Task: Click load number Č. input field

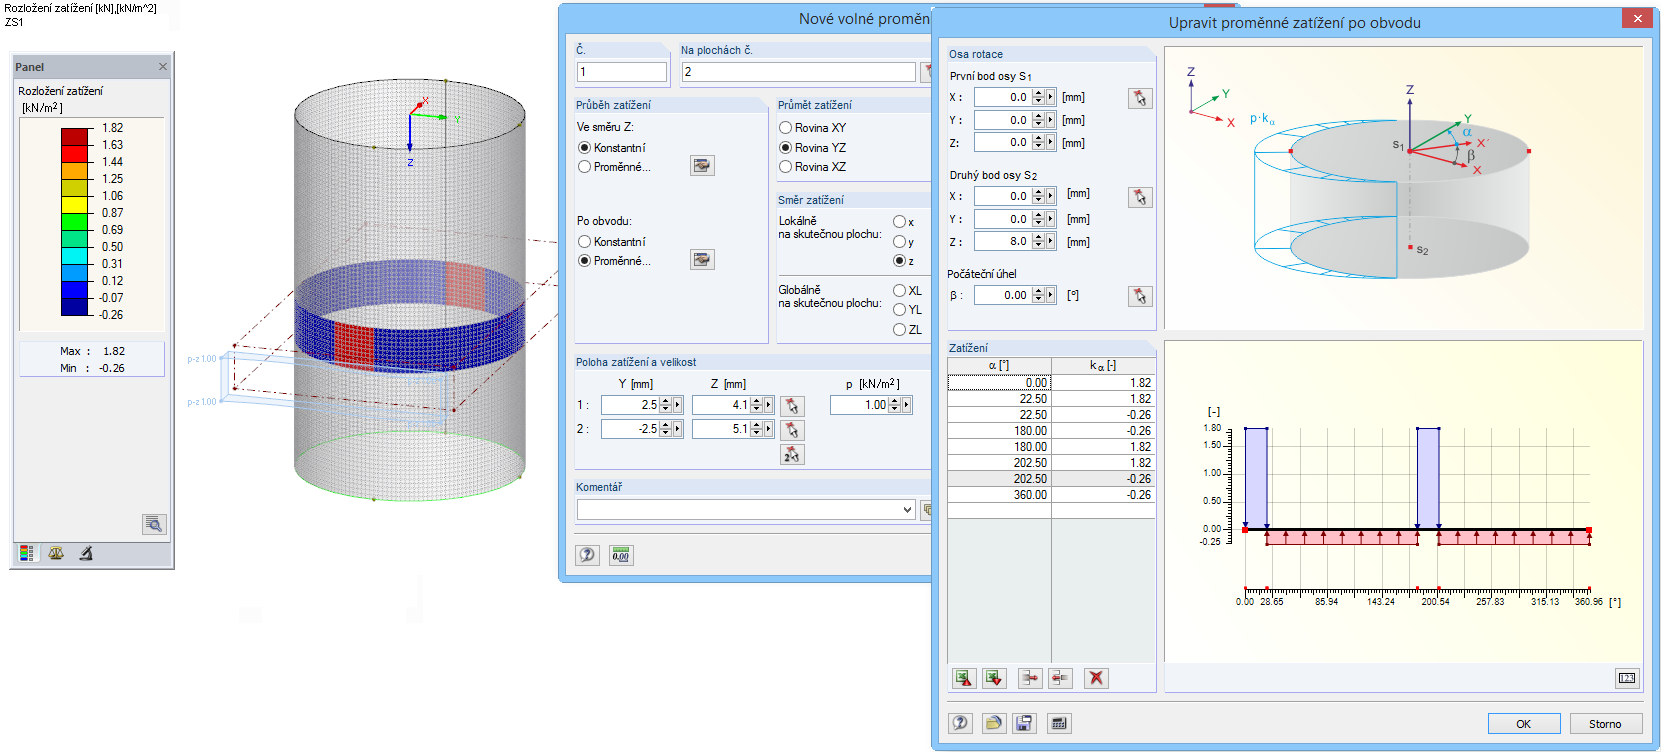Action: 621,72
